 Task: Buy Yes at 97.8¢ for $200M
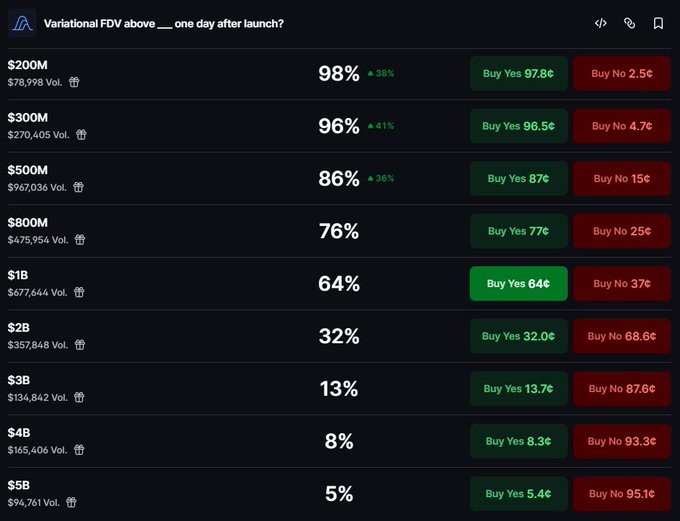[519, 73]
